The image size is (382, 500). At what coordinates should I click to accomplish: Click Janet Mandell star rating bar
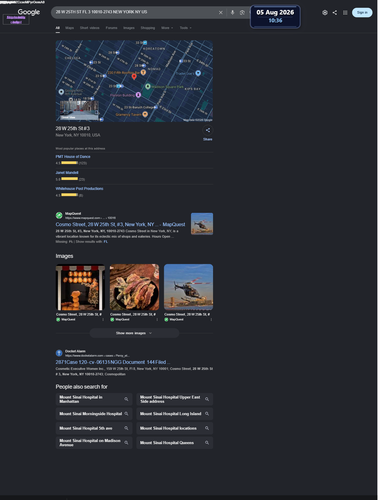69,179
